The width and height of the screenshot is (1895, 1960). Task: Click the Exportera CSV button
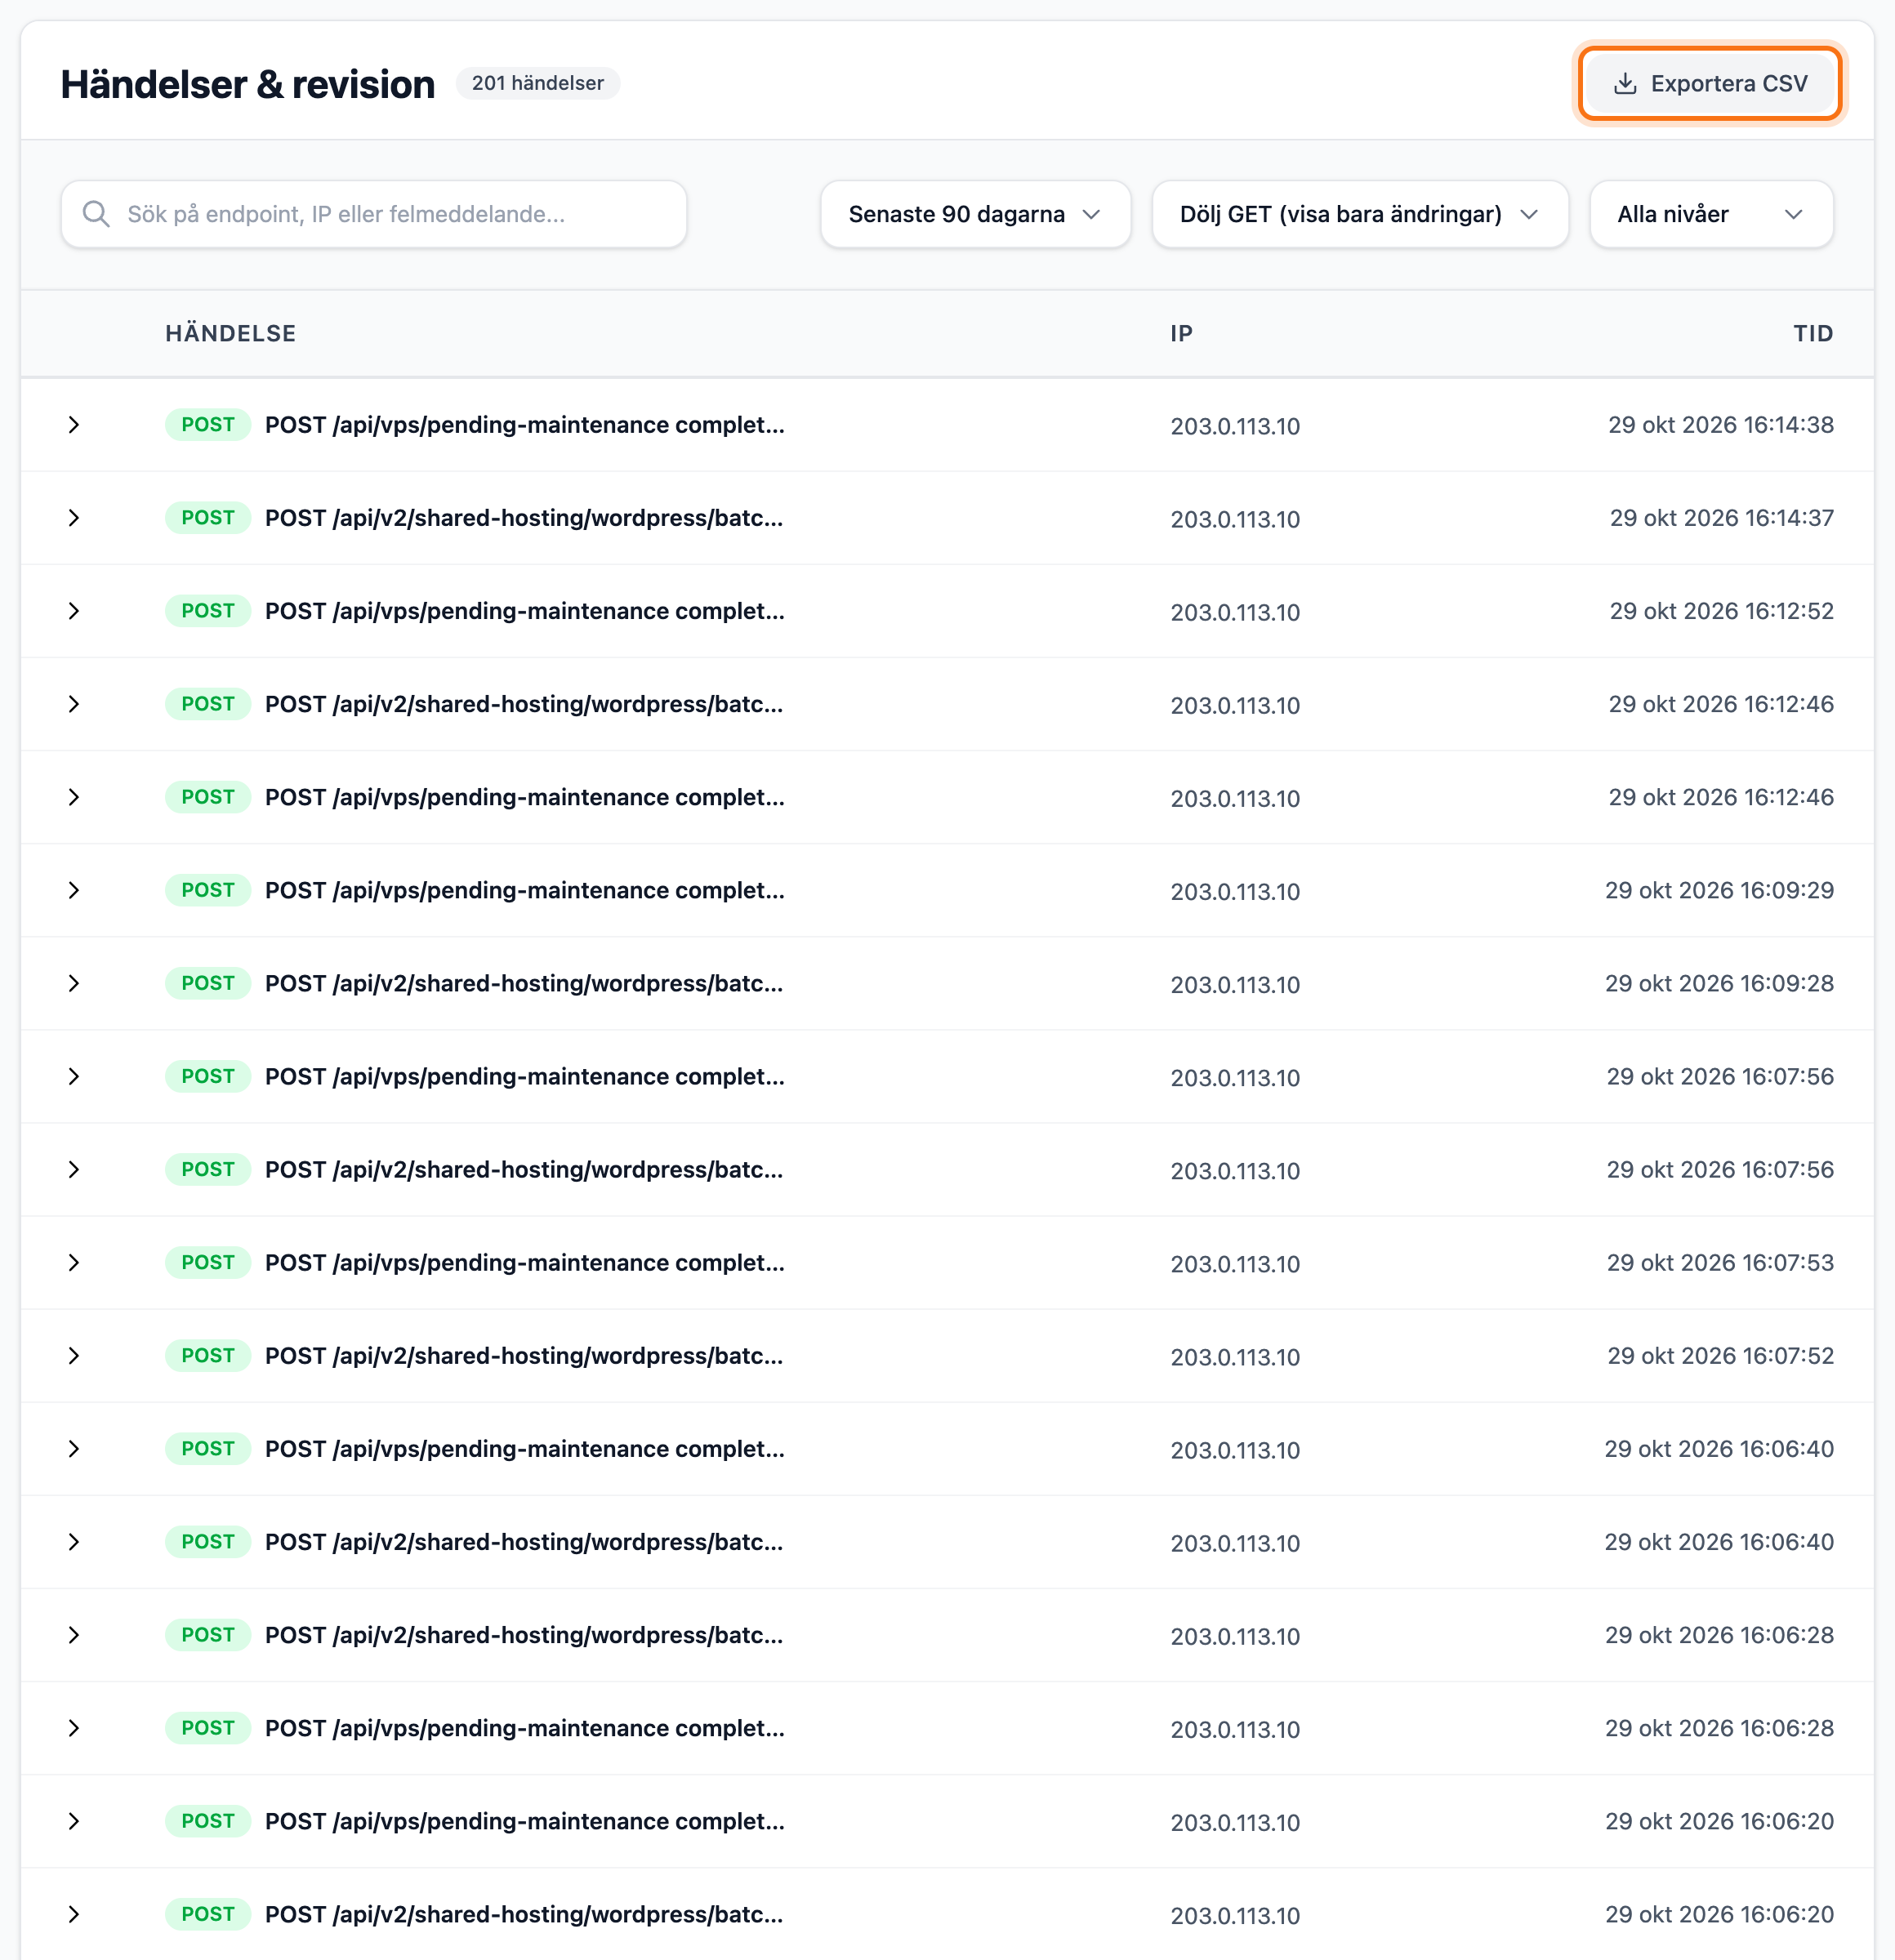click(x=1709, y=84)
